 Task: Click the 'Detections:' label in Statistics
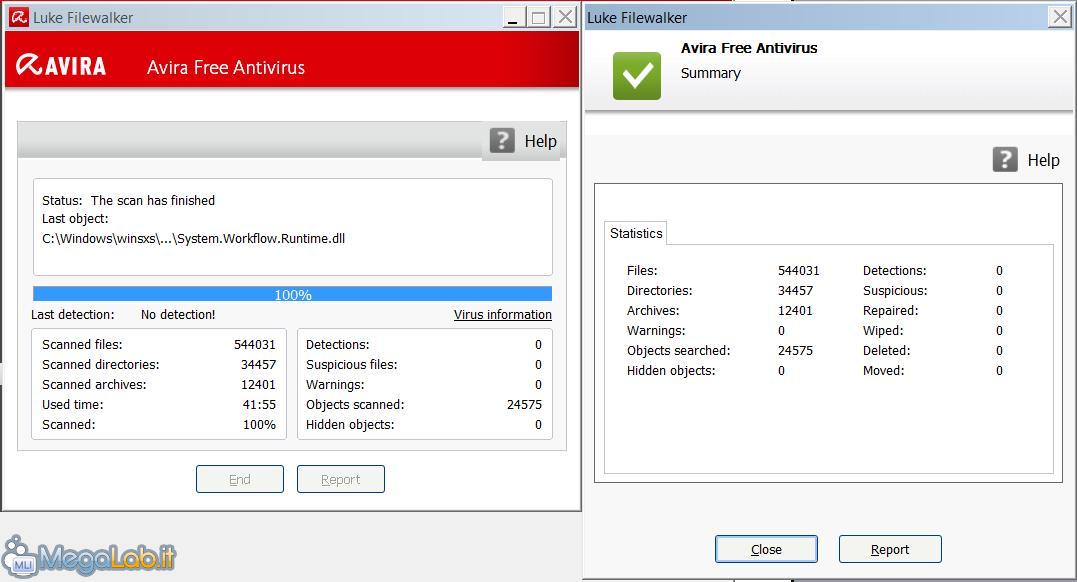pyautogui.click(x=895, y=271)
